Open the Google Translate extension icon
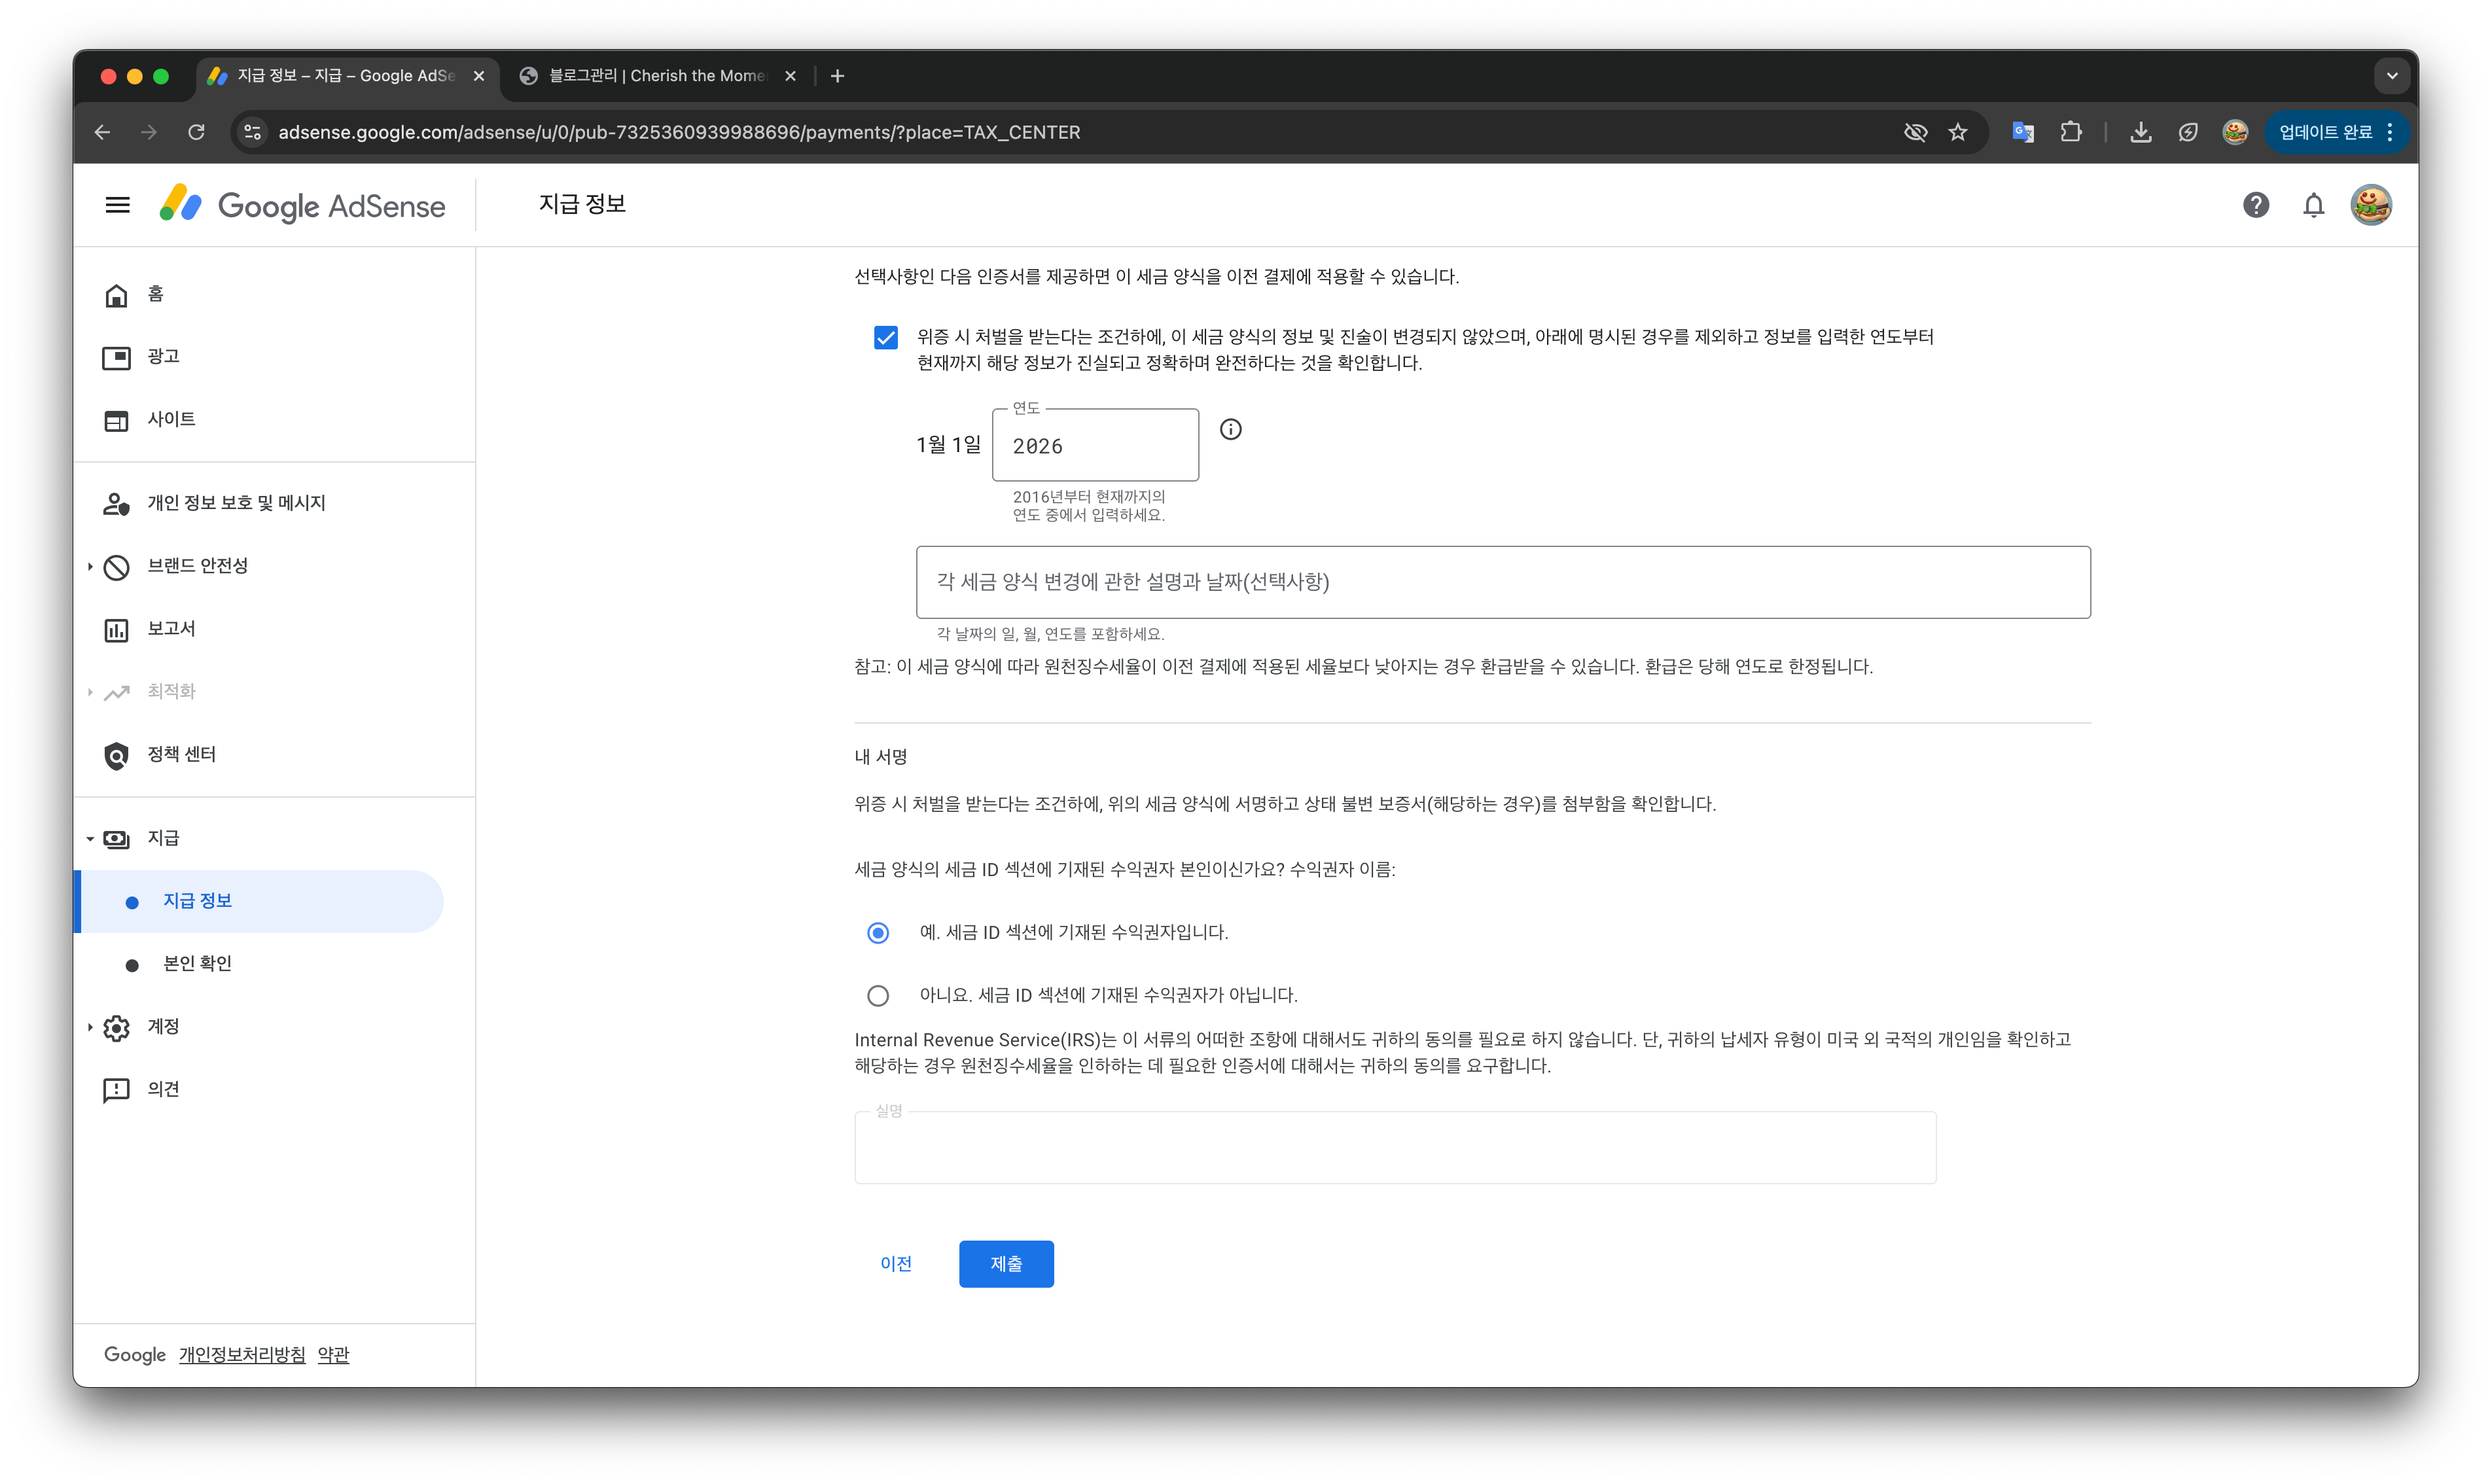Screen dimensions: 2492x1484 coord(2023,132)
